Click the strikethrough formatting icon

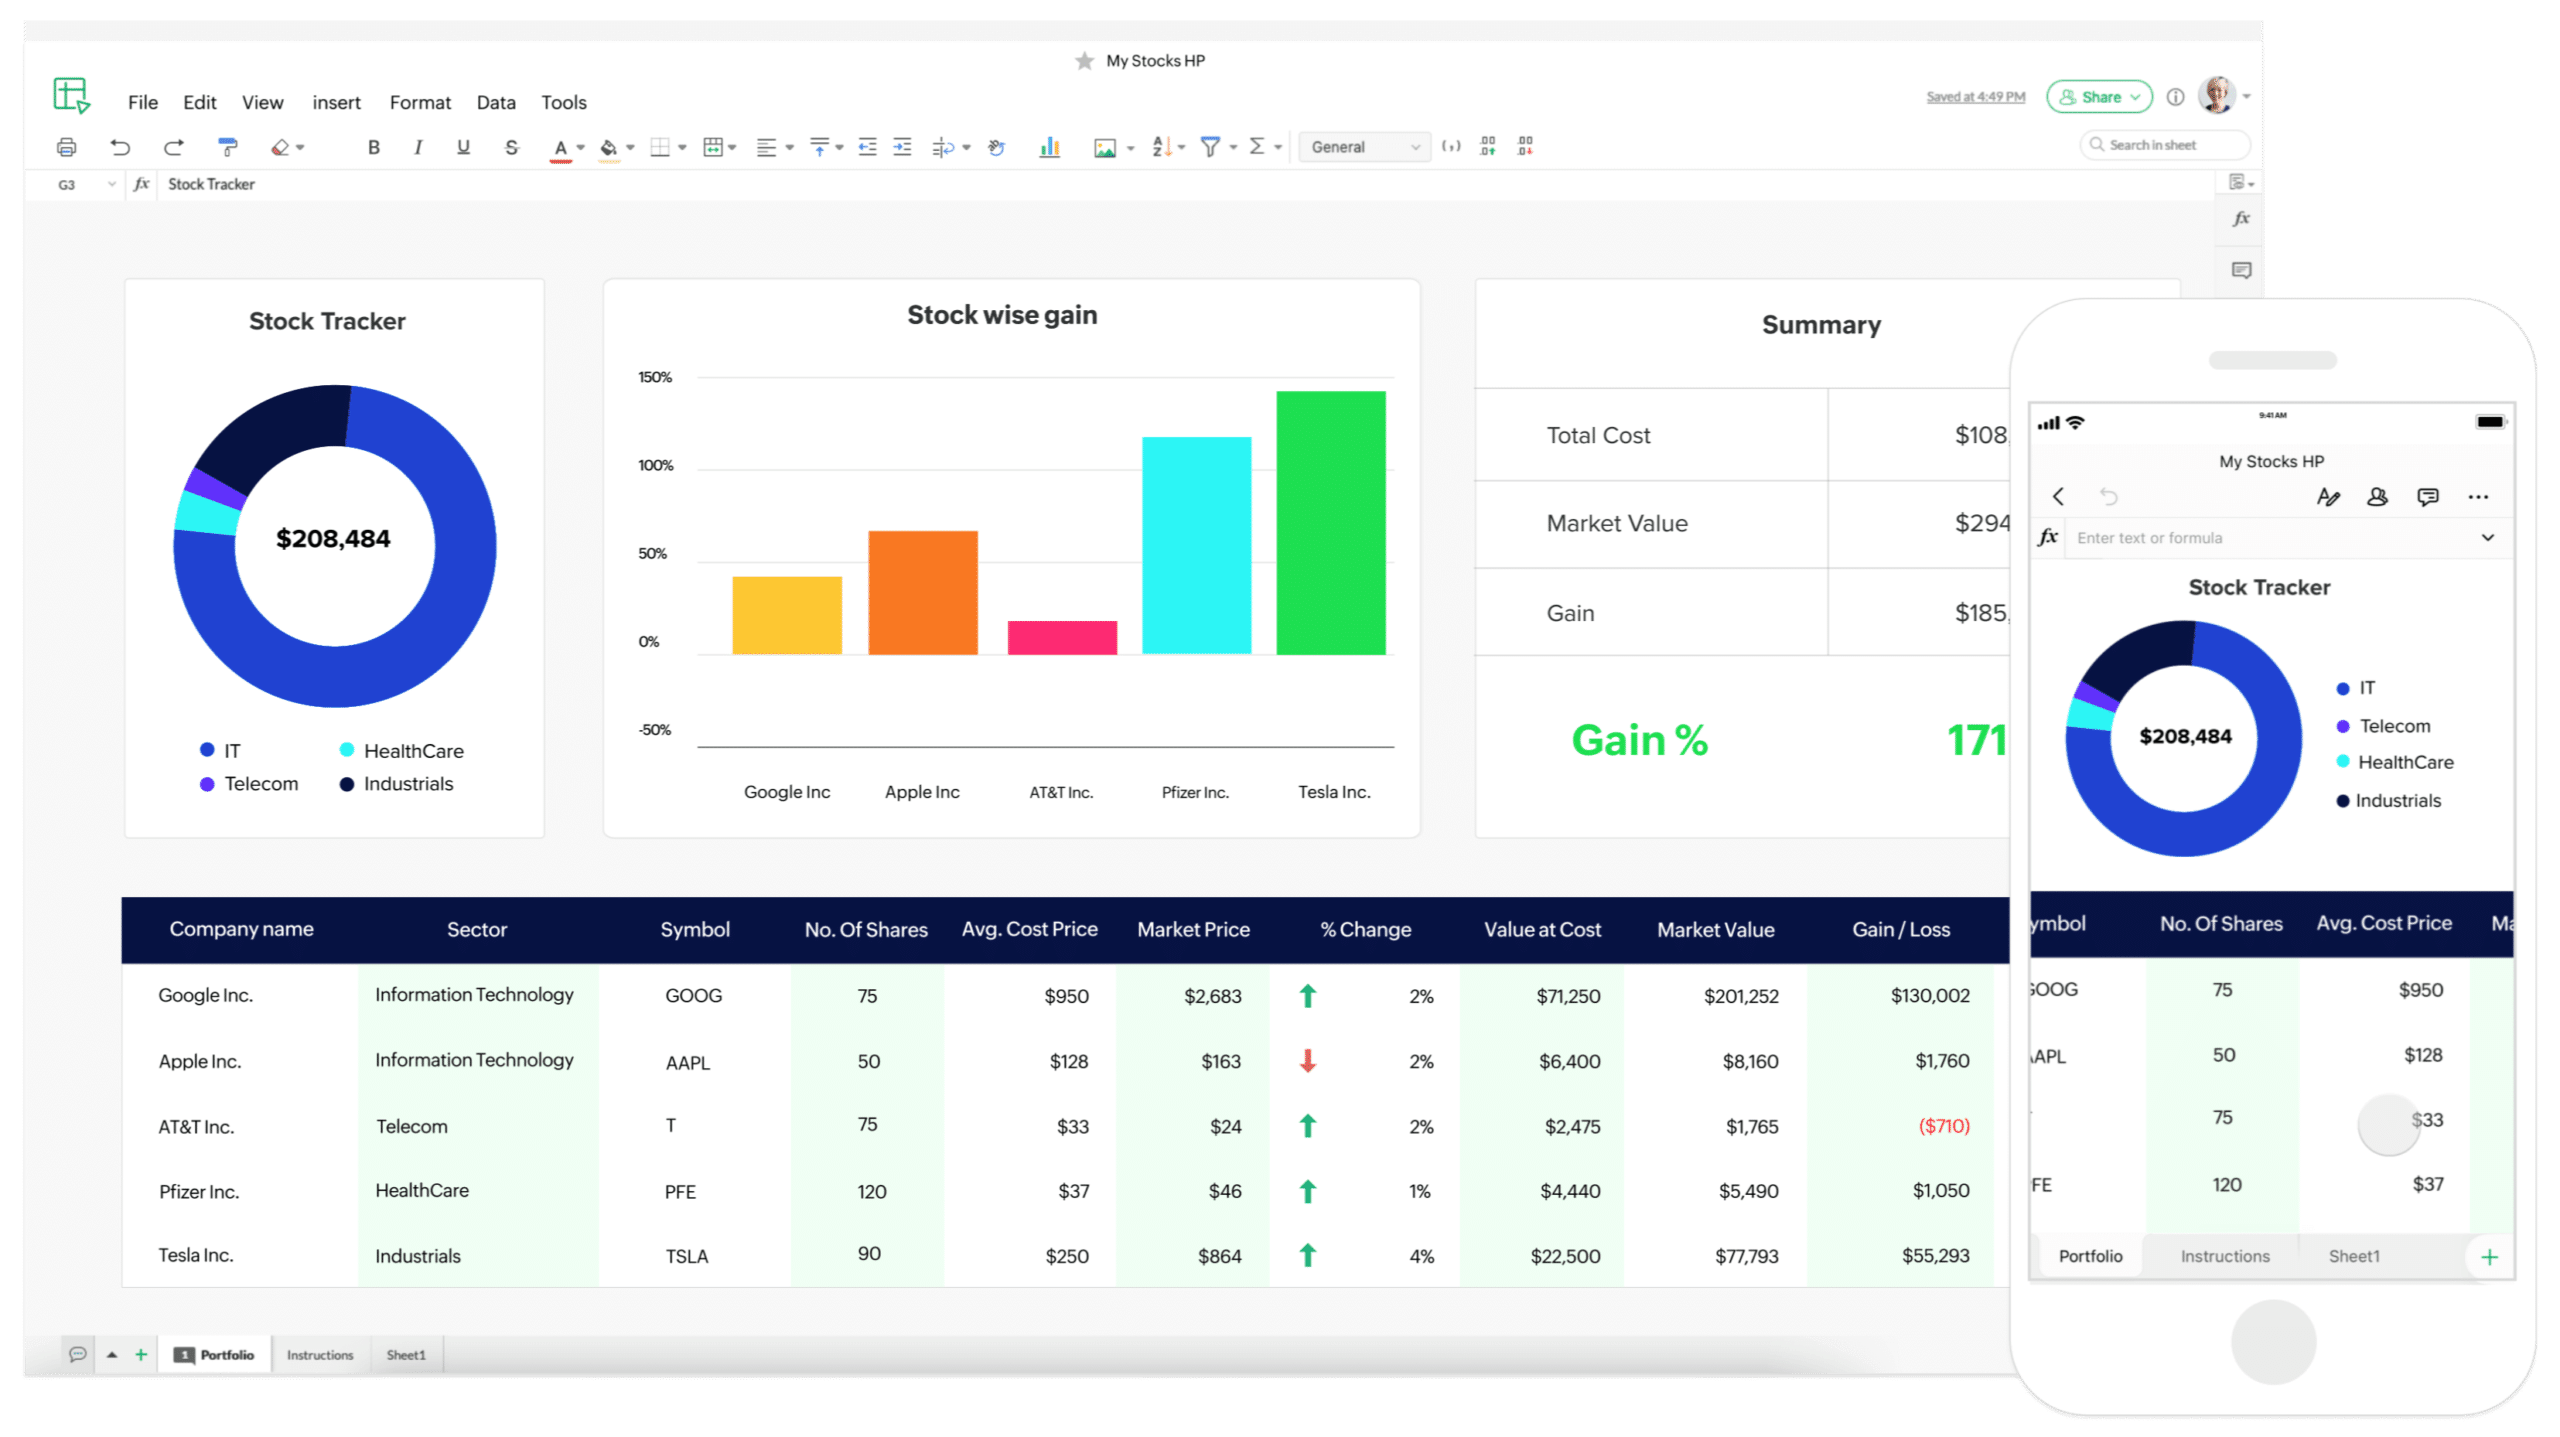[512, 148]
